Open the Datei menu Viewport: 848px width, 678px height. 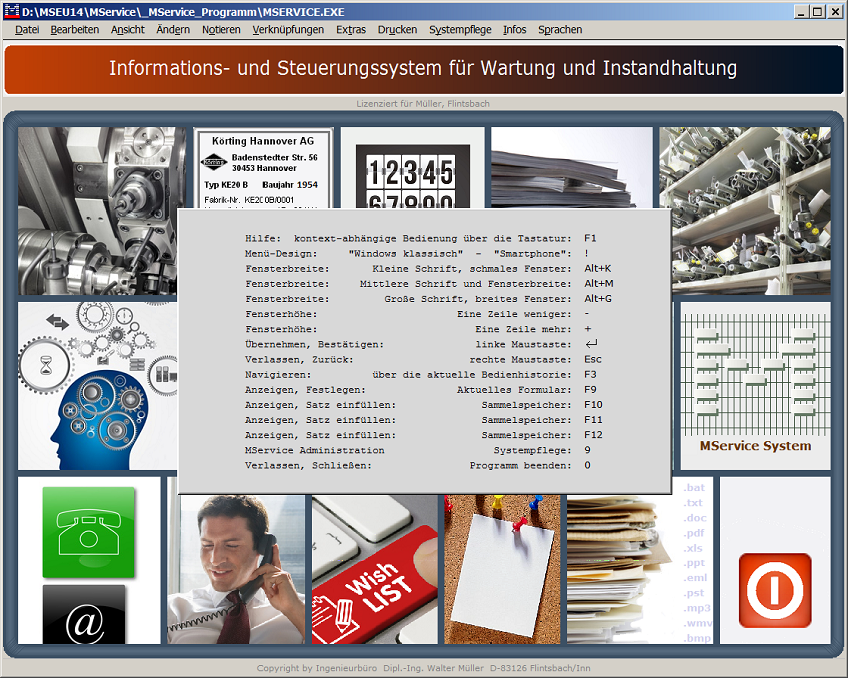(x=26, y=30)
